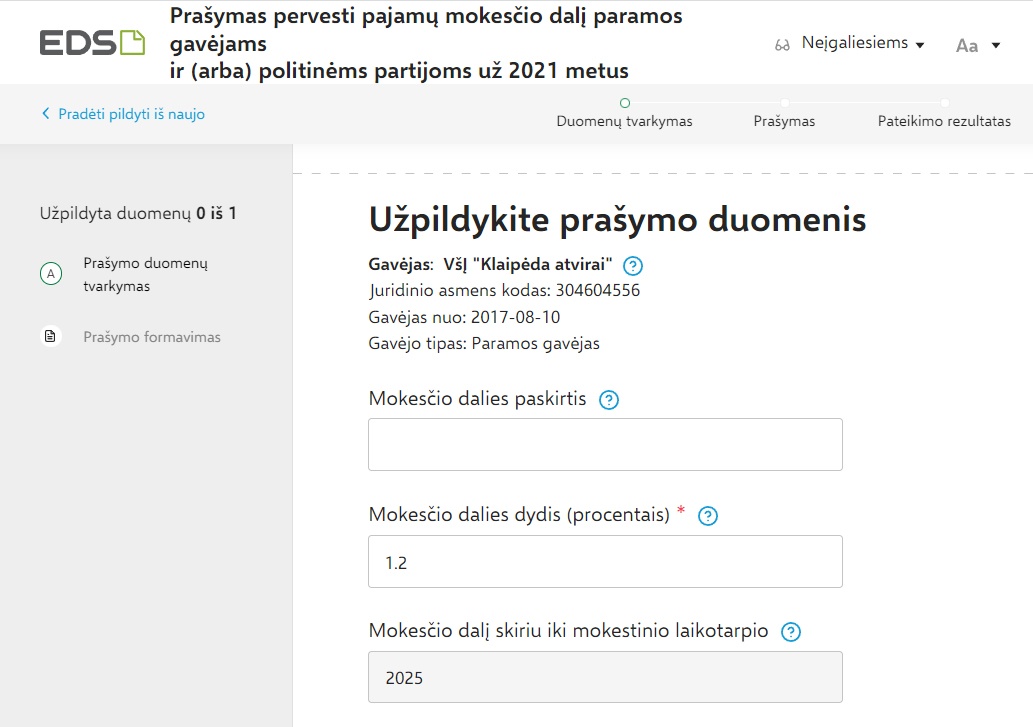Open the Pateikimo rezultatas step
This screenshot has height=727, width=1033.
click(x=944, y=121)
